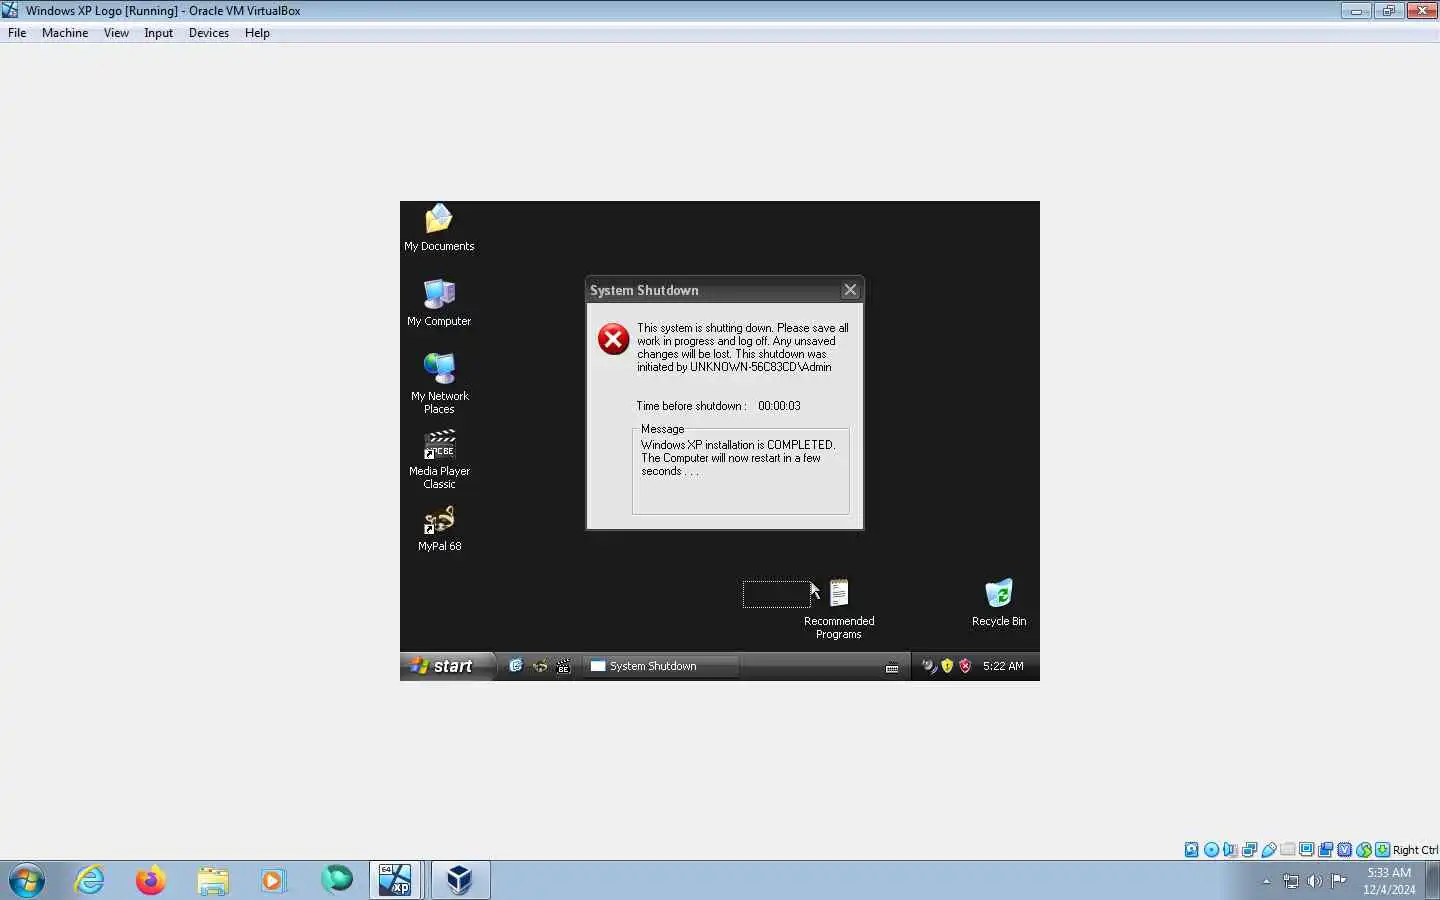1440x900 pixels.
Task: Click the Message text box in shutdown dialog
Action: [x=740, y=472]
